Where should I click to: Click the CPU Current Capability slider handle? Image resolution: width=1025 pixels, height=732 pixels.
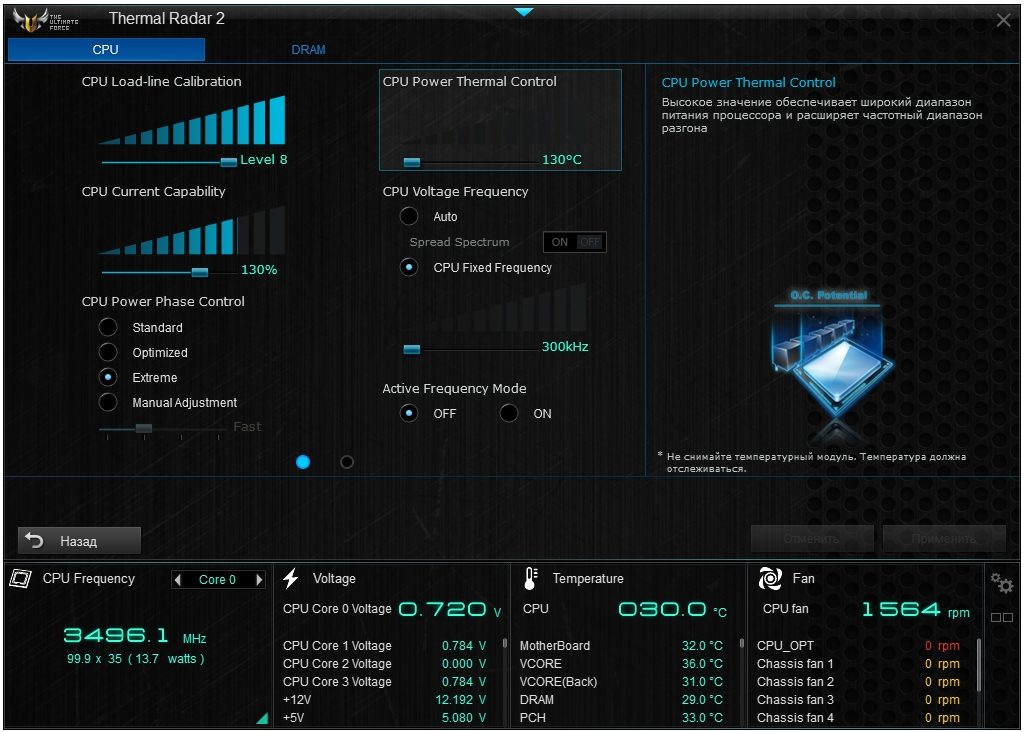tap(199, 272)
